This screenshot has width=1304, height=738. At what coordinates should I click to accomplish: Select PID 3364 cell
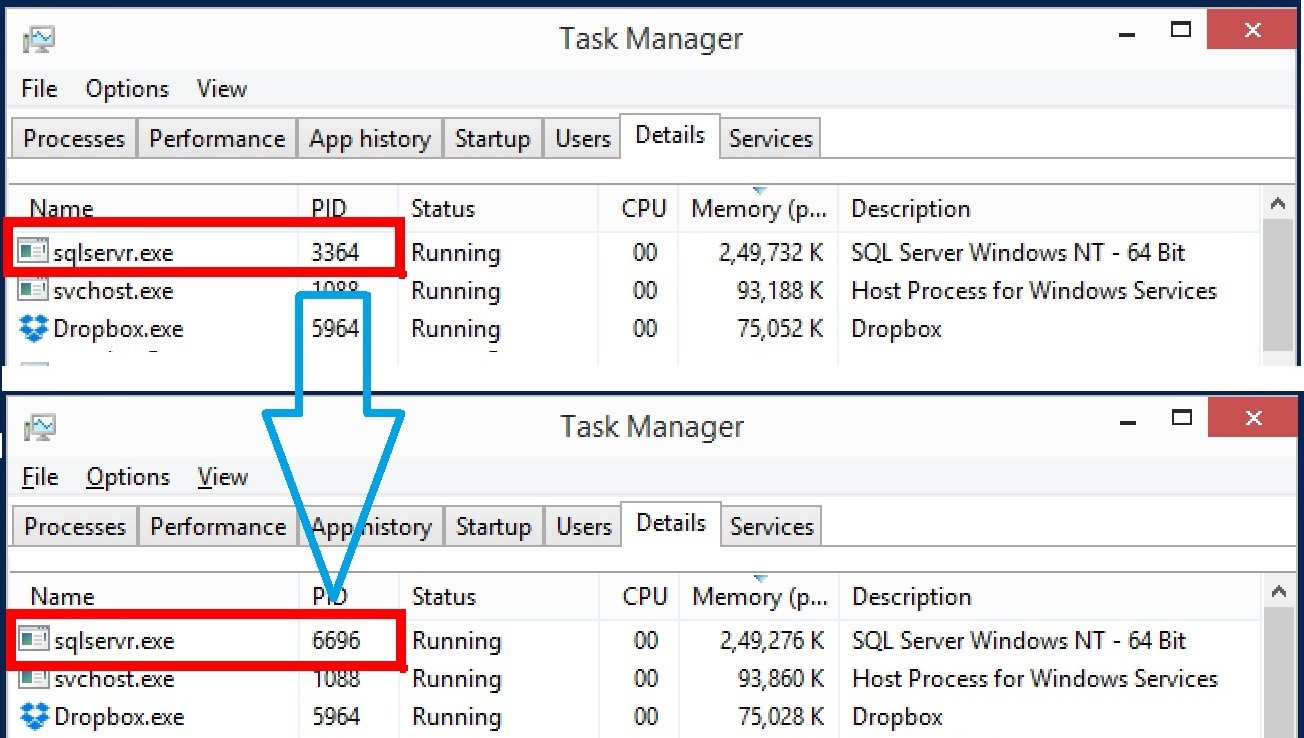tap(335, 252)
